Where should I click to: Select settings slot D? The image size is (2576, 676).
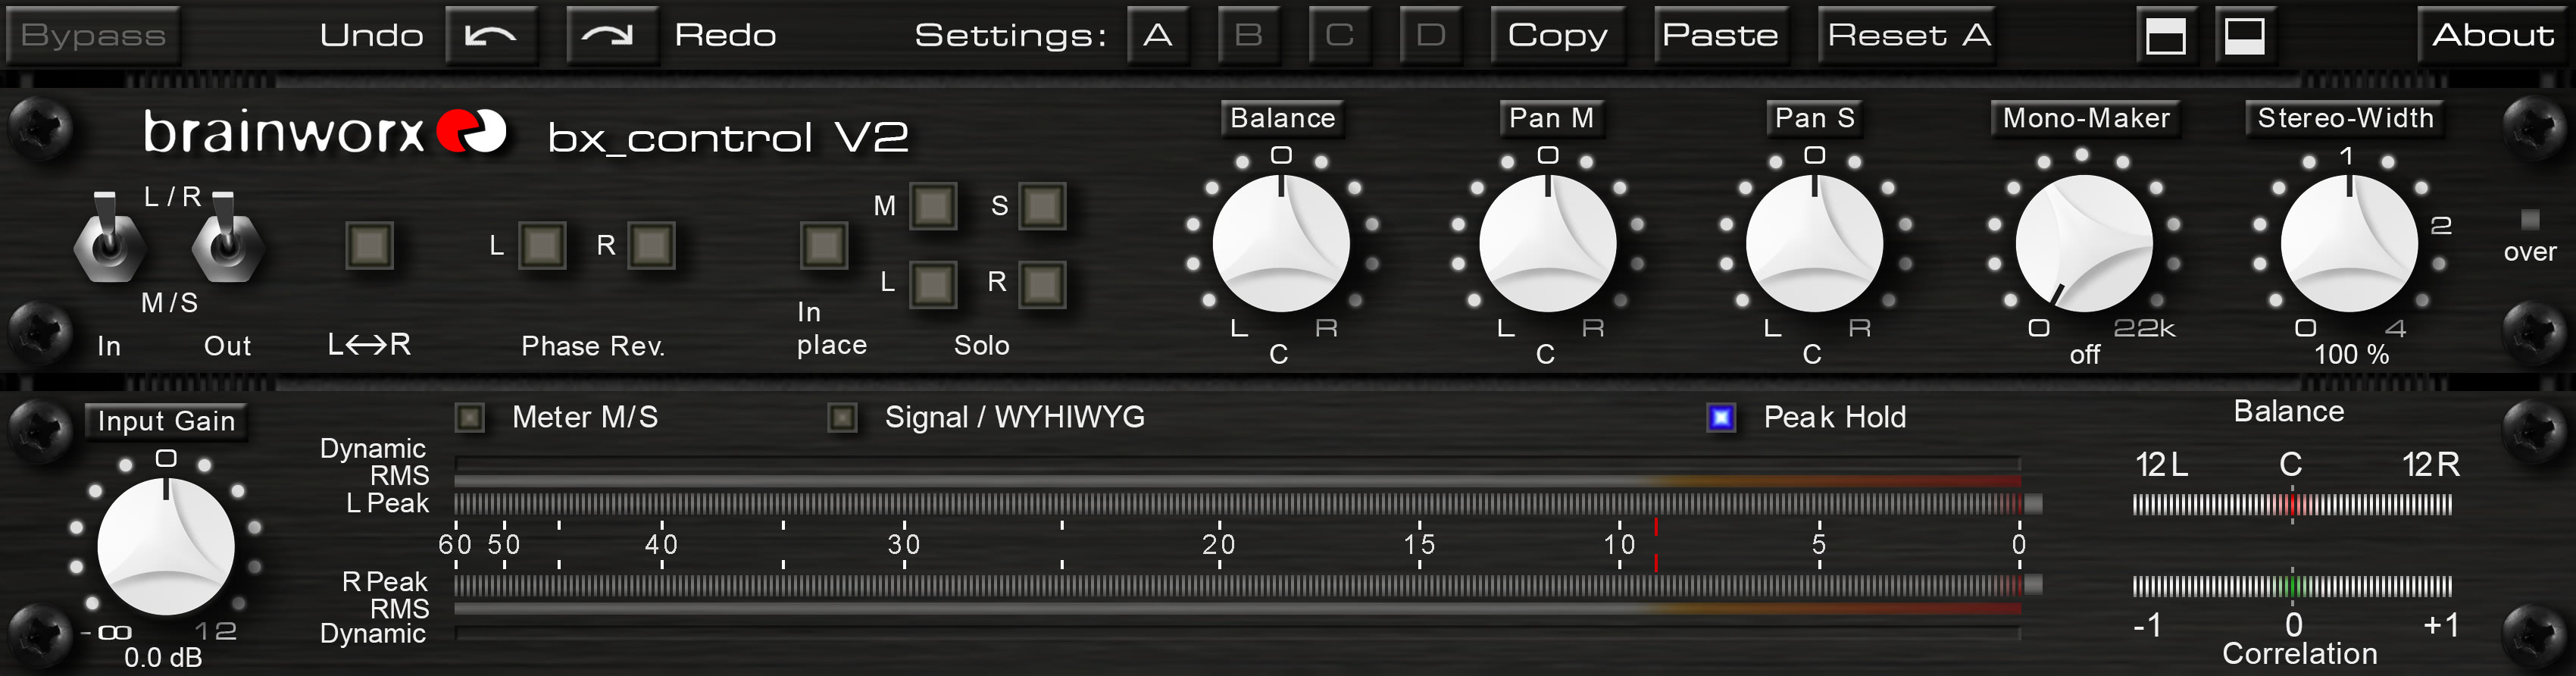1431,35
